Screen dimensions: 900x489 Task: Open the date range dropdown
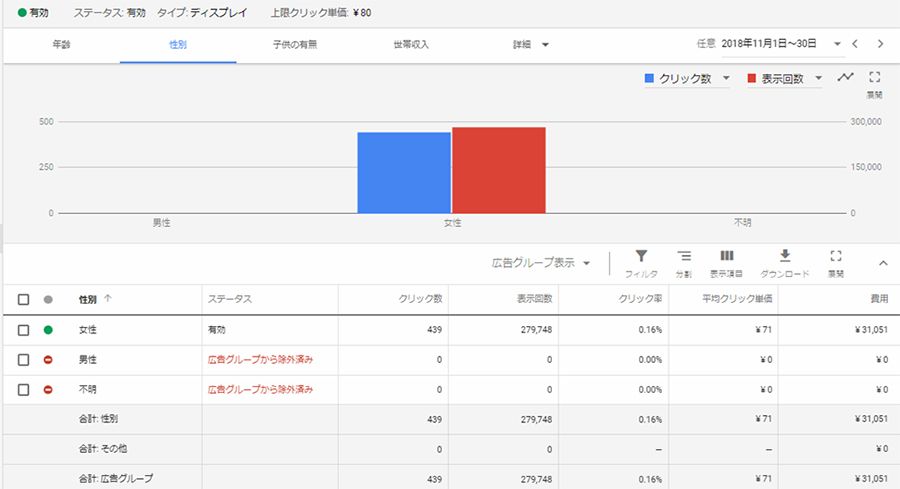coord(837,44)
